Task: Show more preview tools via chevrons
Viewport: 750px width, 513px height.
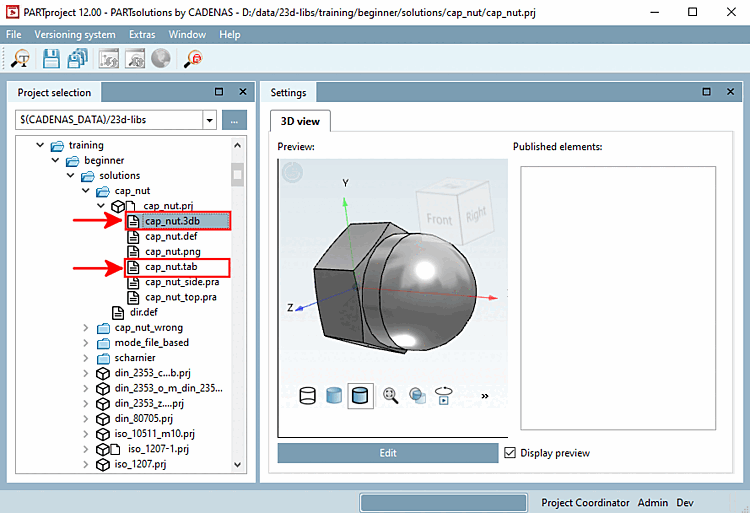Action: (x=485, y=396)
